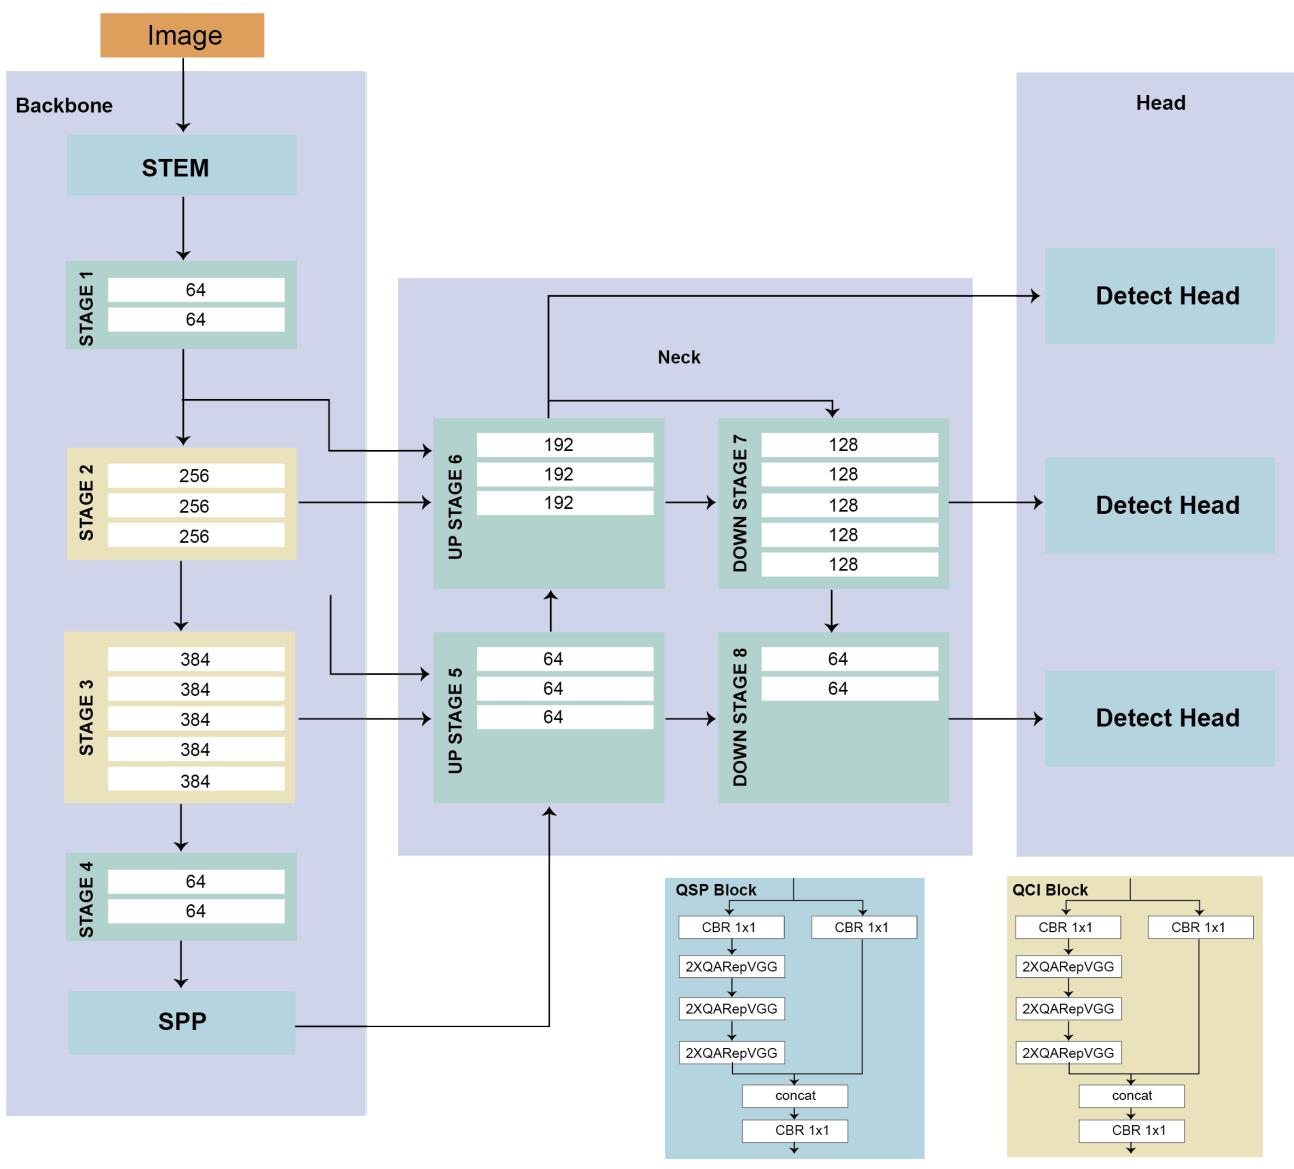
Task: Click the middle Detect Head box
Action: pos(1160,505)
